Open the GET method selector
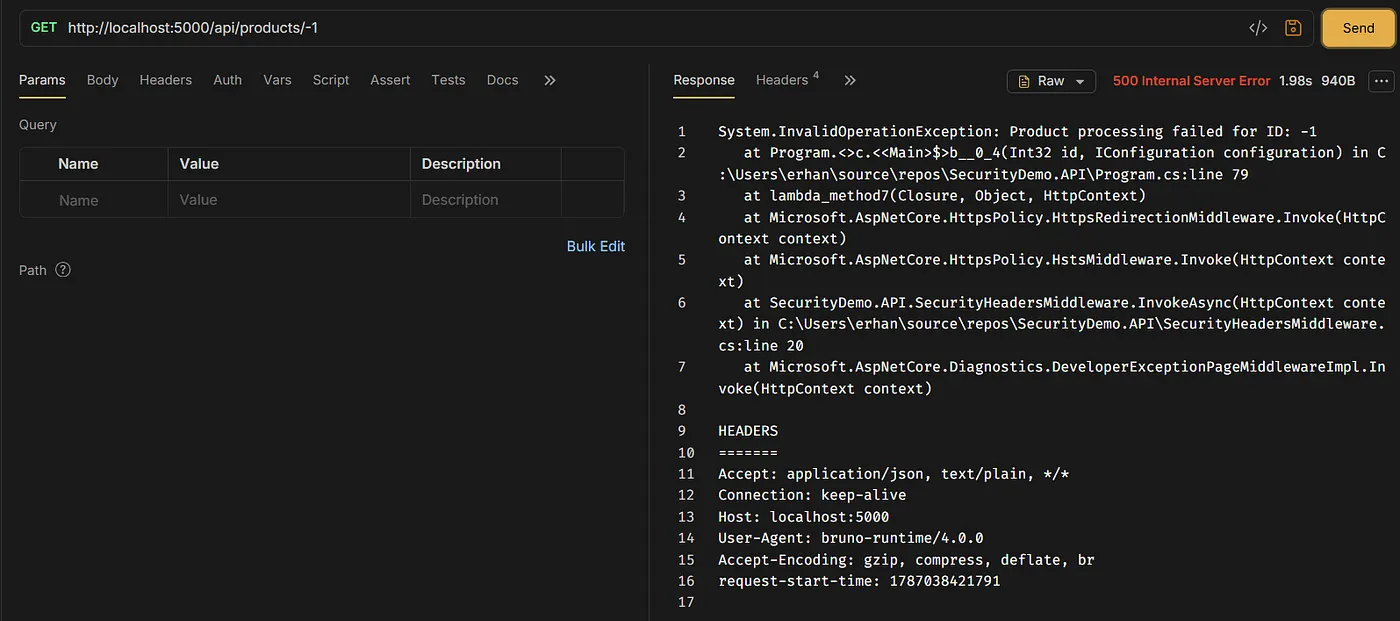This screenshot has width=1400, height=621. (44, 28)
